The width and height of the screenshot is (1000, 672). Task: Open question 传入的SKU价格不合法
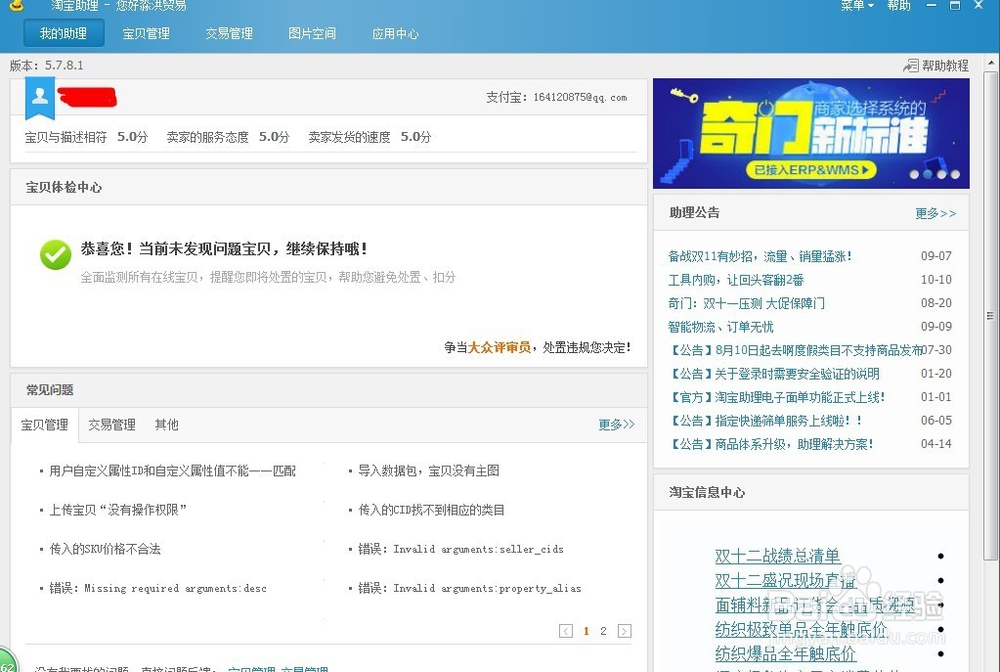[105, 549]
